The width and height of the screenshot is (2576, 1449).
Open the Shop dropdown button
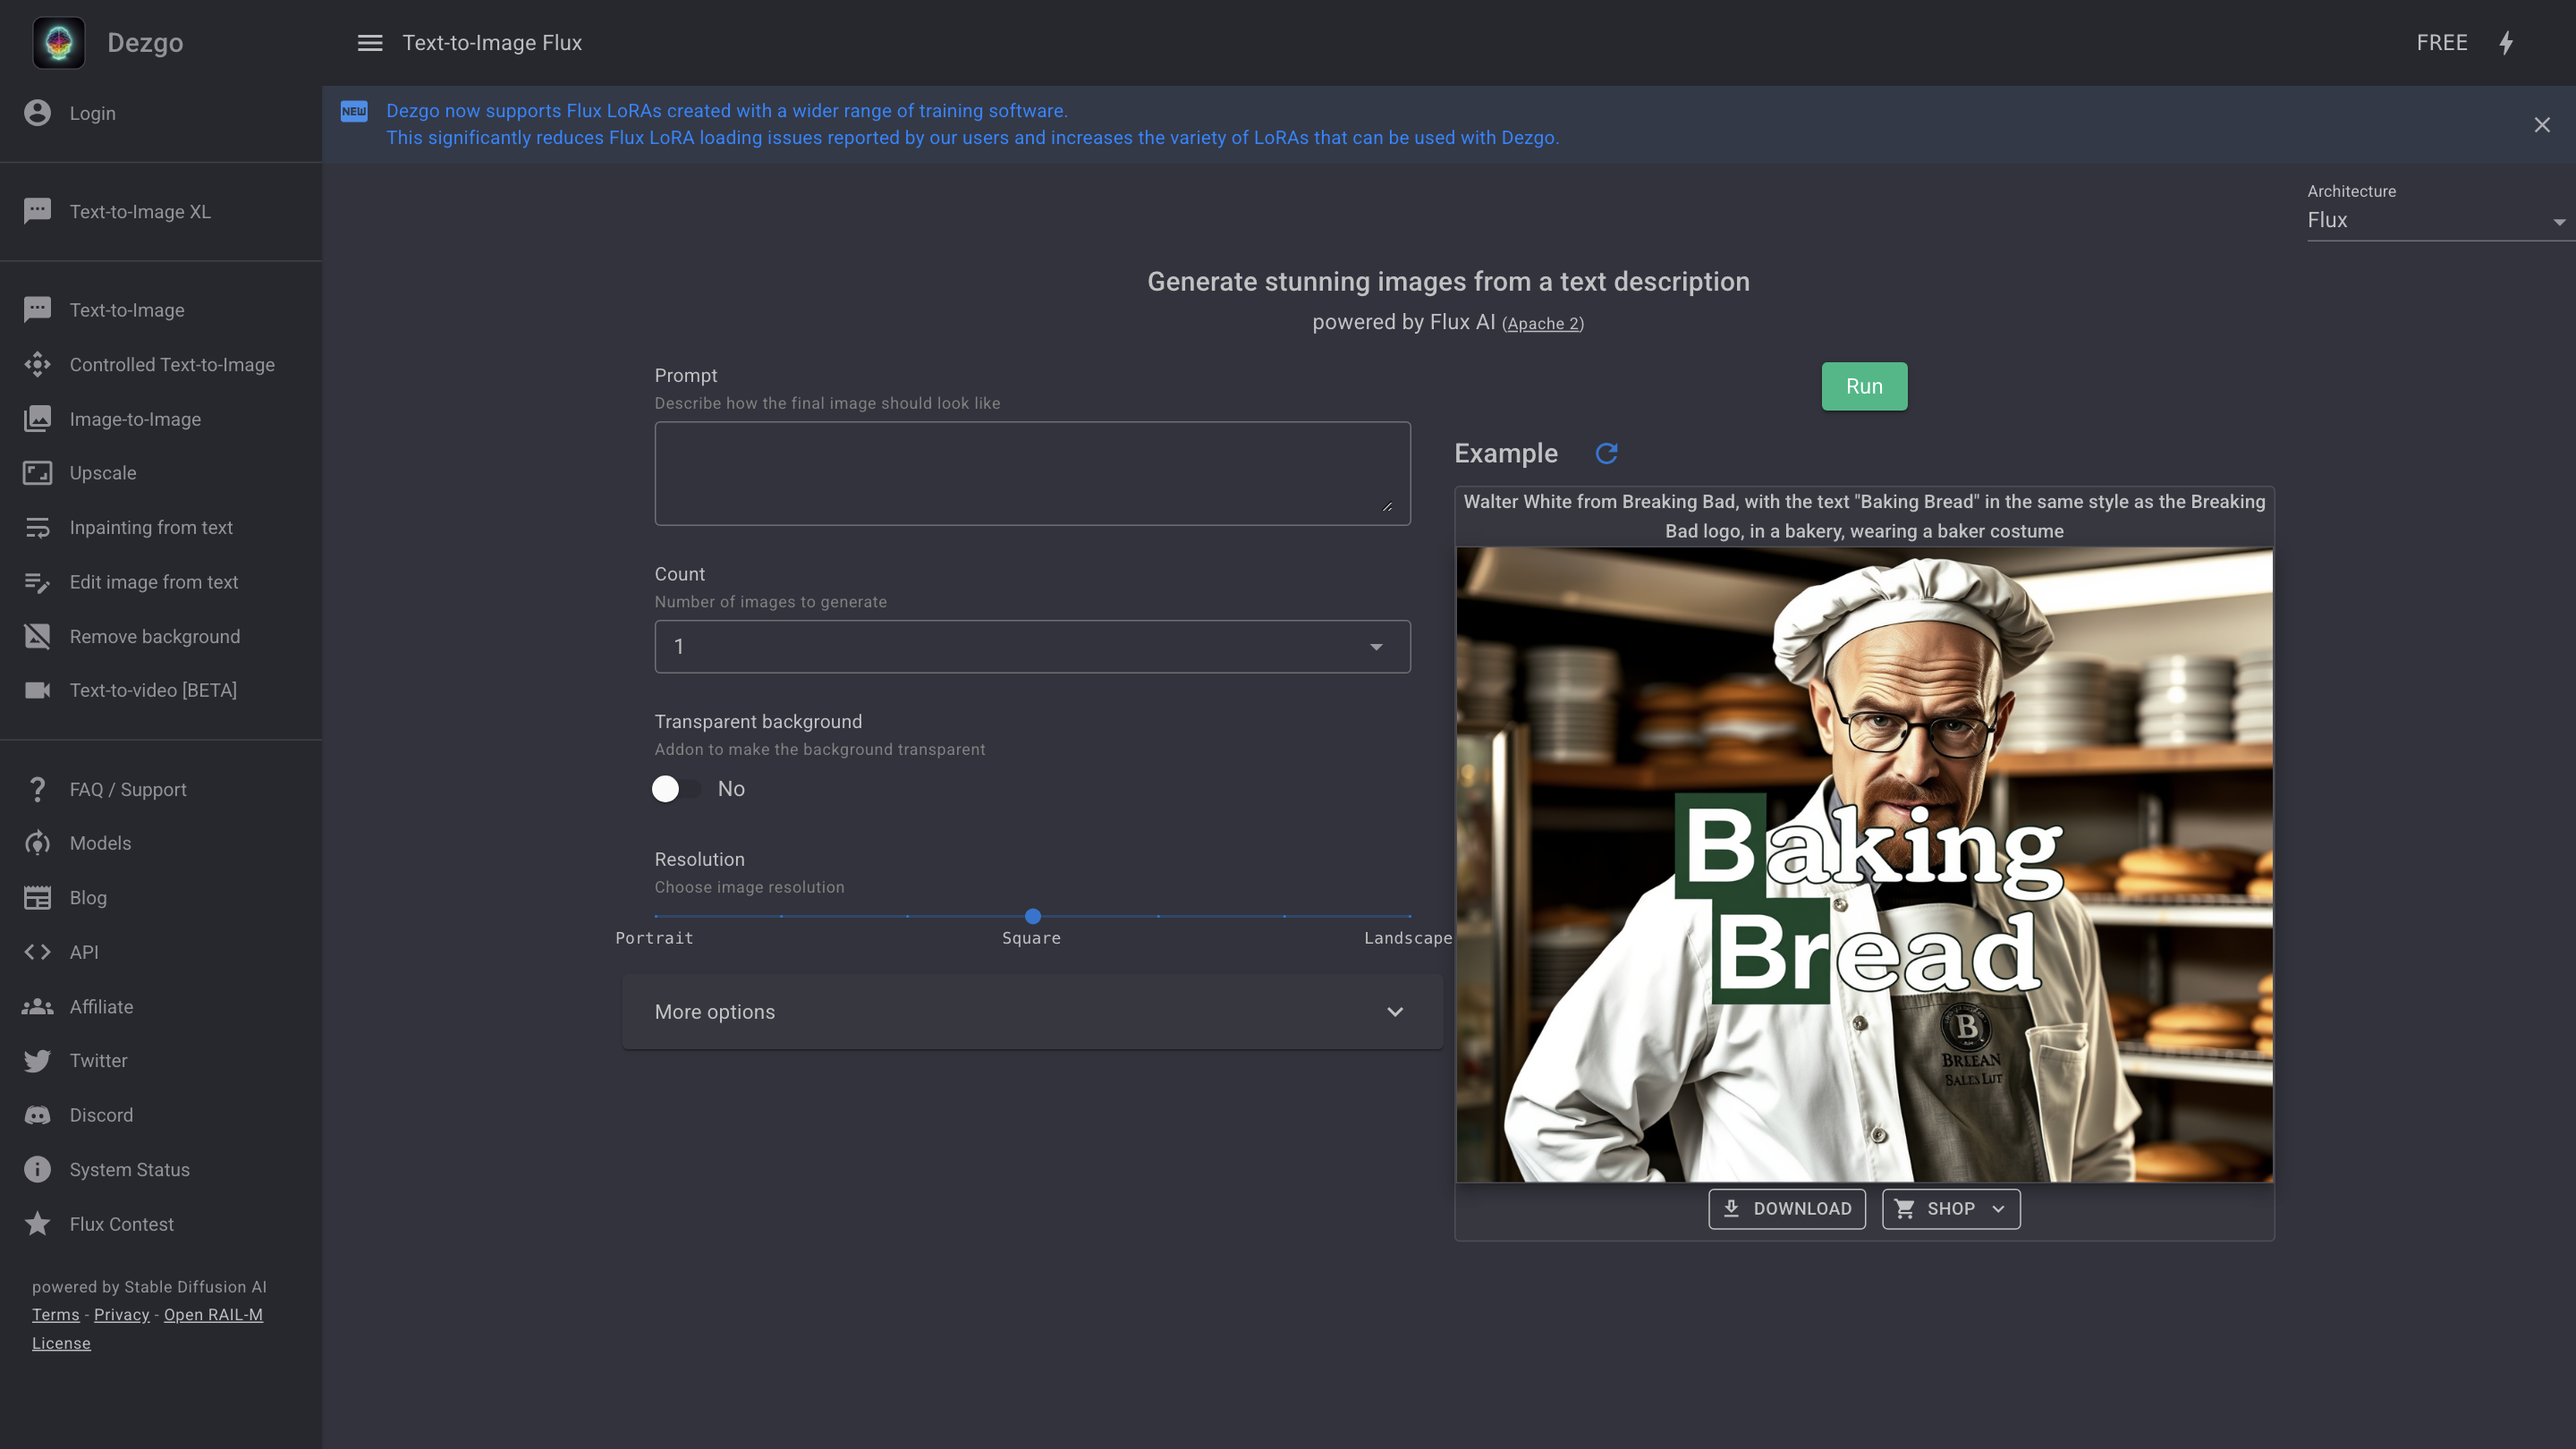point(1950,1209)
